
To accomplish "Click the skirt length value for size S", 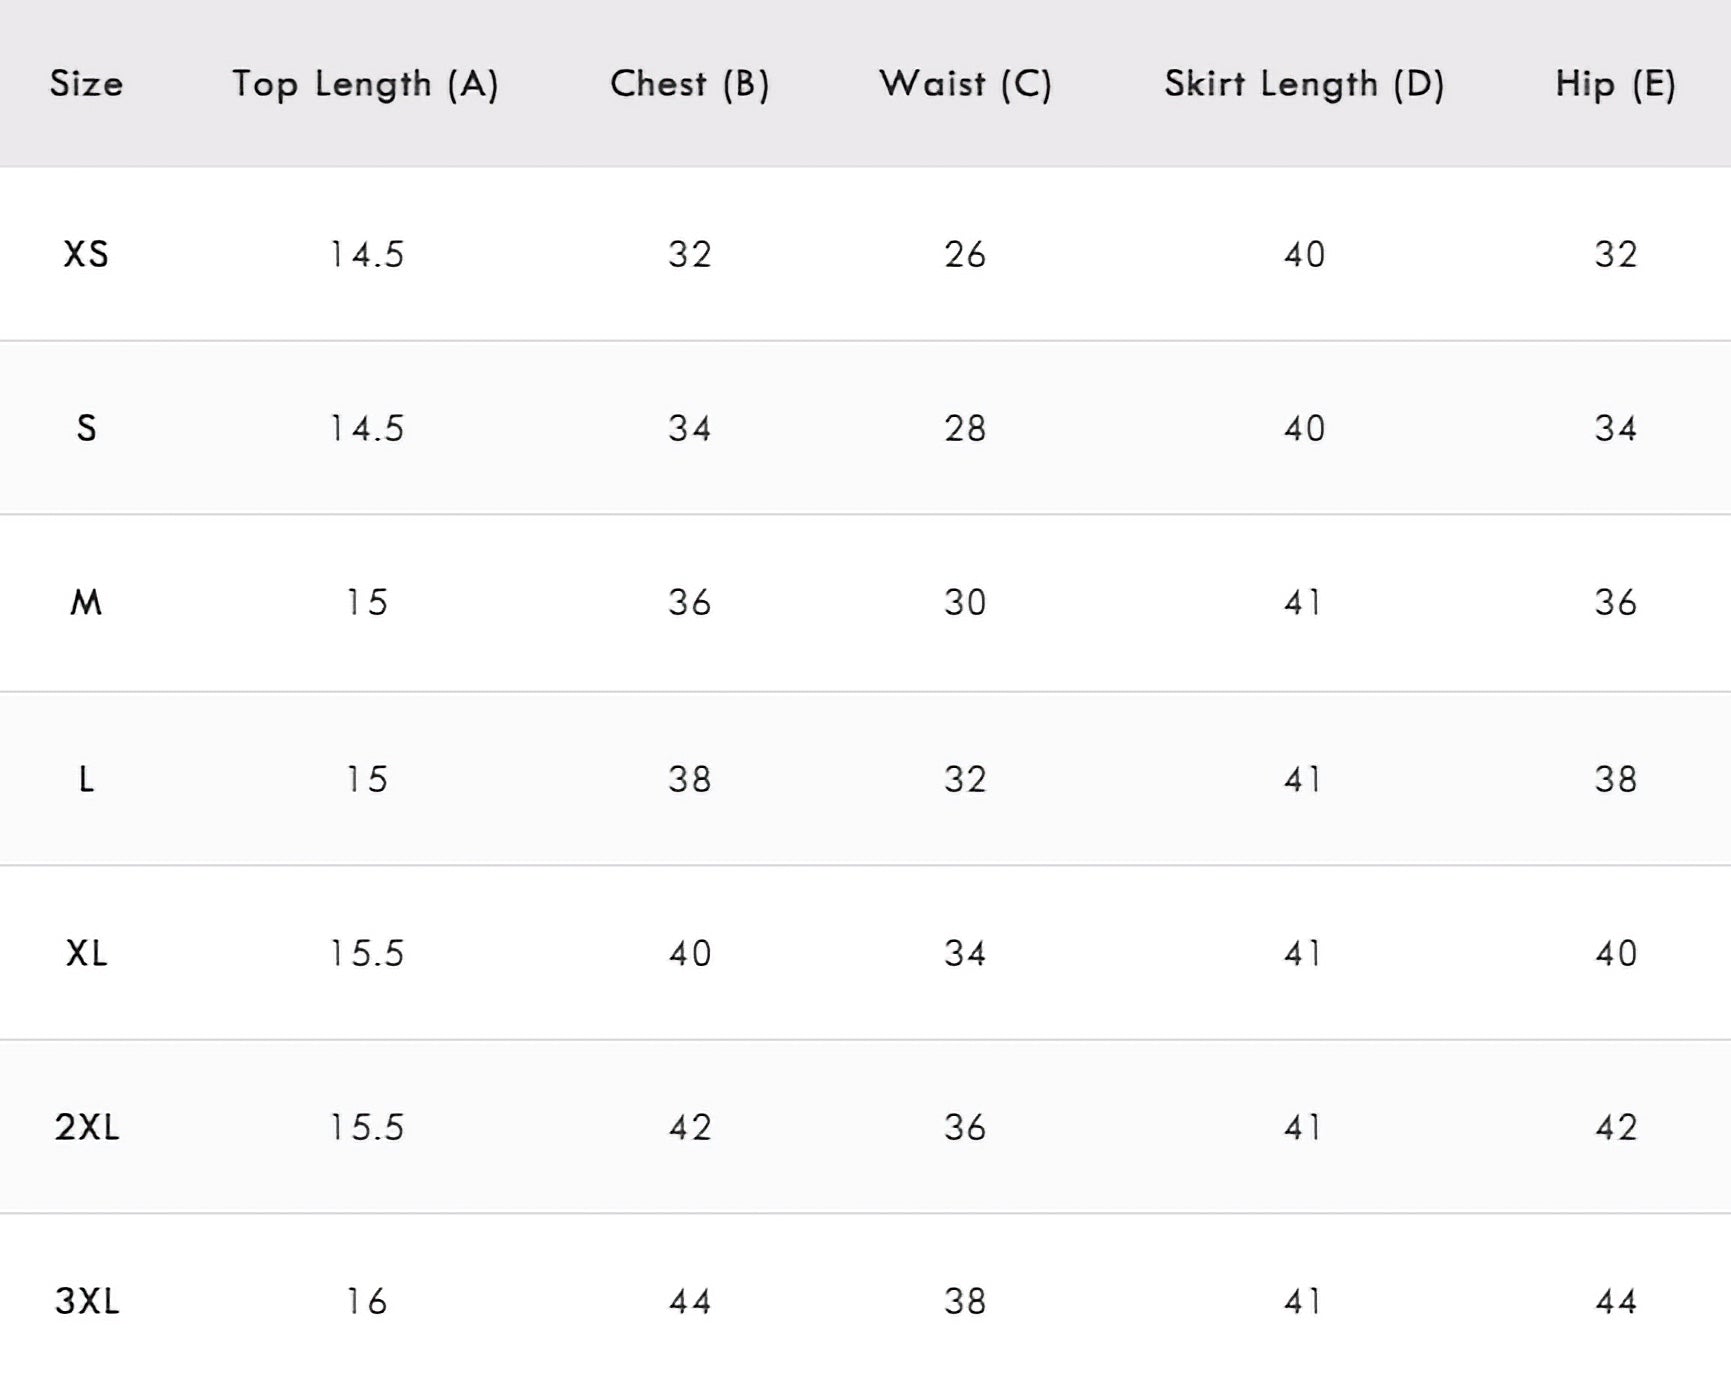I will click(1304, 428).
